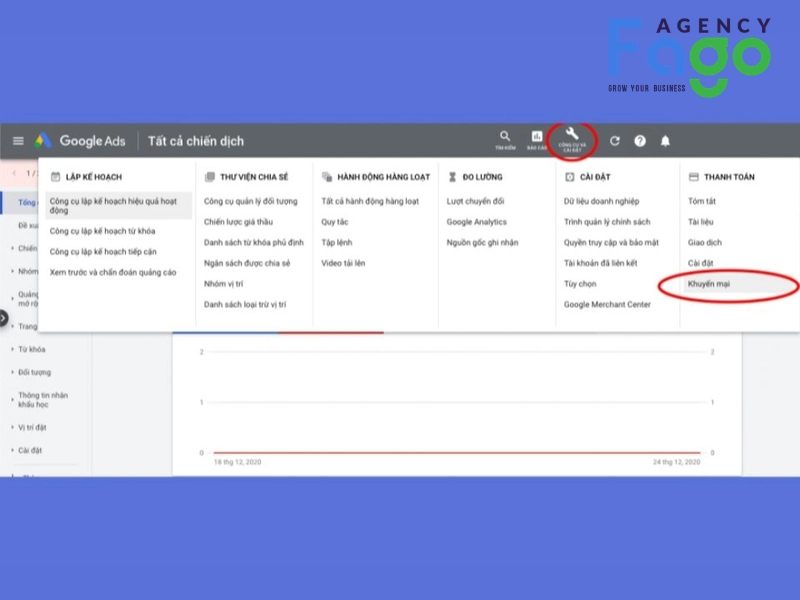Open Tất cả hành động hàng loạt

(x=370, y=201)
